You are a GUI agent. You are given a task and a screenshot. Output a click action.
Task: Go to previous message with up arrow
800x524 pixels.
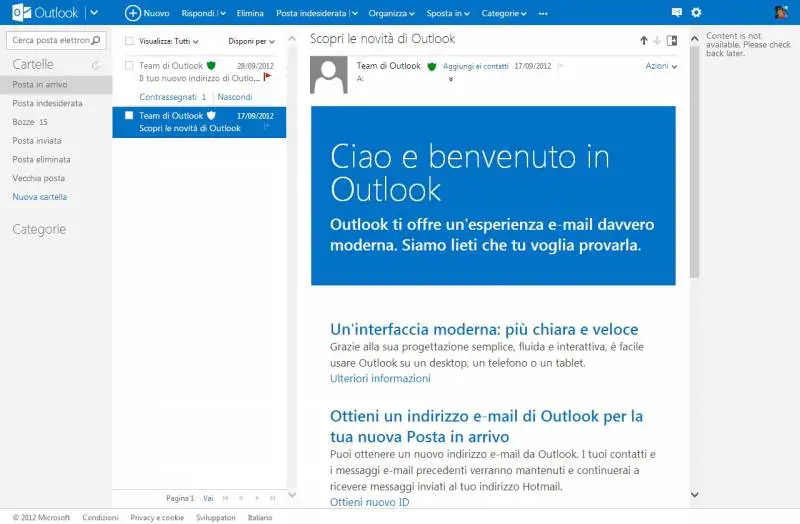(644, 40)
